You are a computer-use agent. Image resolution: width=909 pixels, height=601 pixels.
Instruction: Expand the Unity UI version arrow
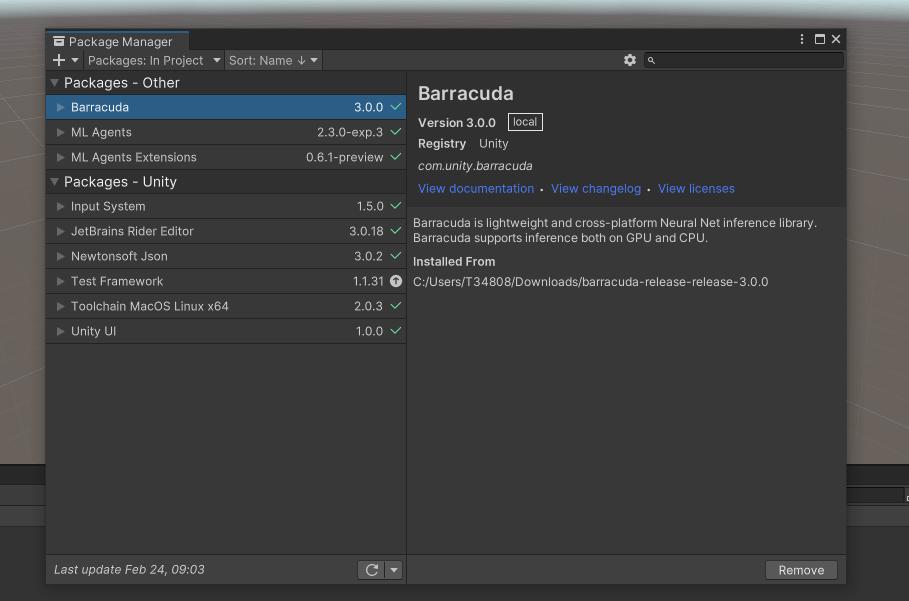point(60,331)
